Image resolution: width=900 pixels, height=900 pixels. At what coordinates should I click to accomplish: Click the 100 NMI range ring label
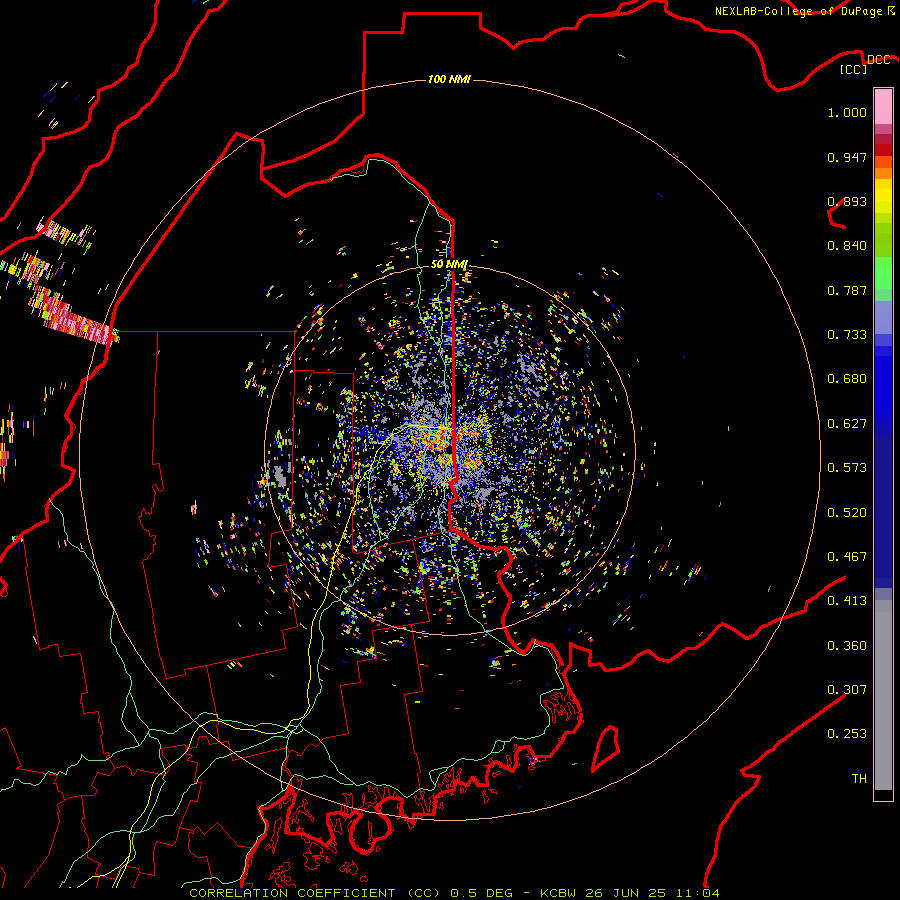pyautogui.click(x=449, y=79)
